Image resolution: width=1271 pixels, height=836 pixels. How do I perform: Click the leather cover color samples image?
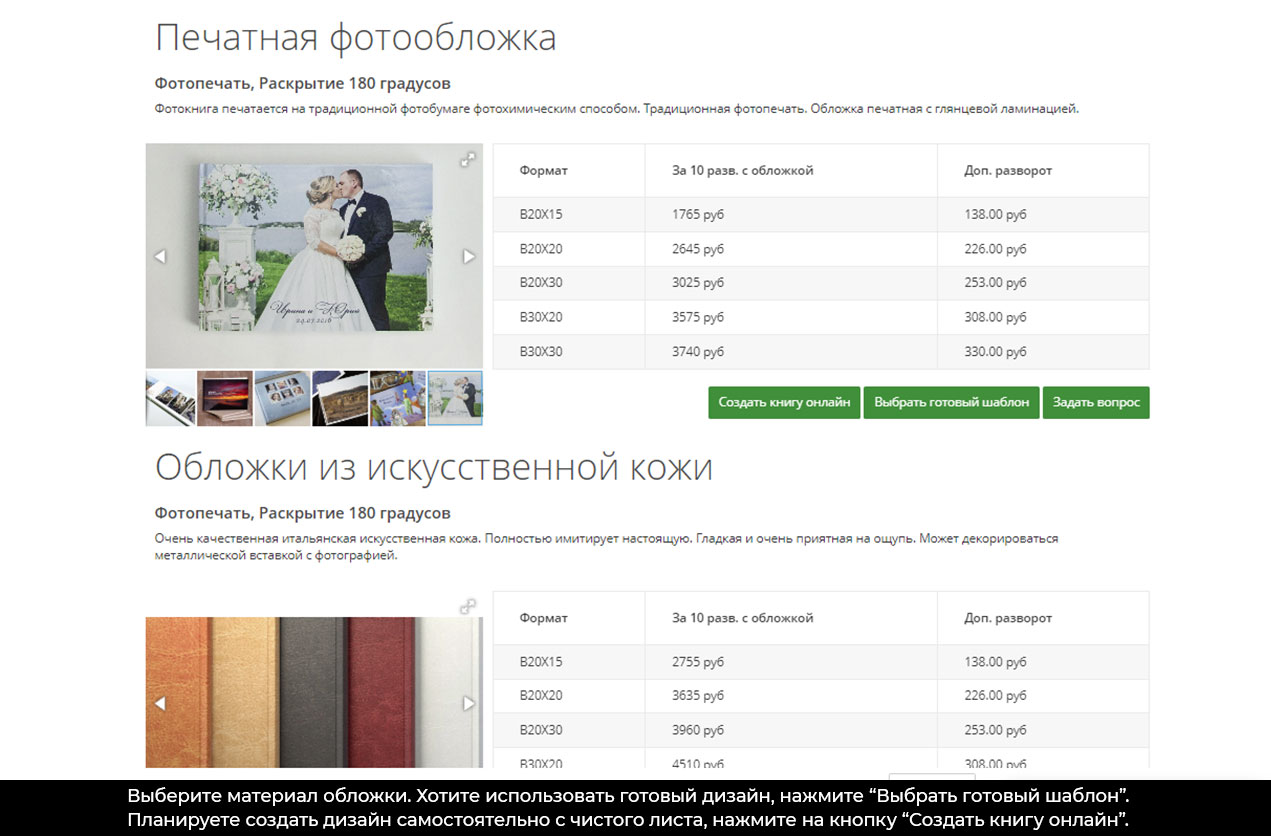point(314,690)
